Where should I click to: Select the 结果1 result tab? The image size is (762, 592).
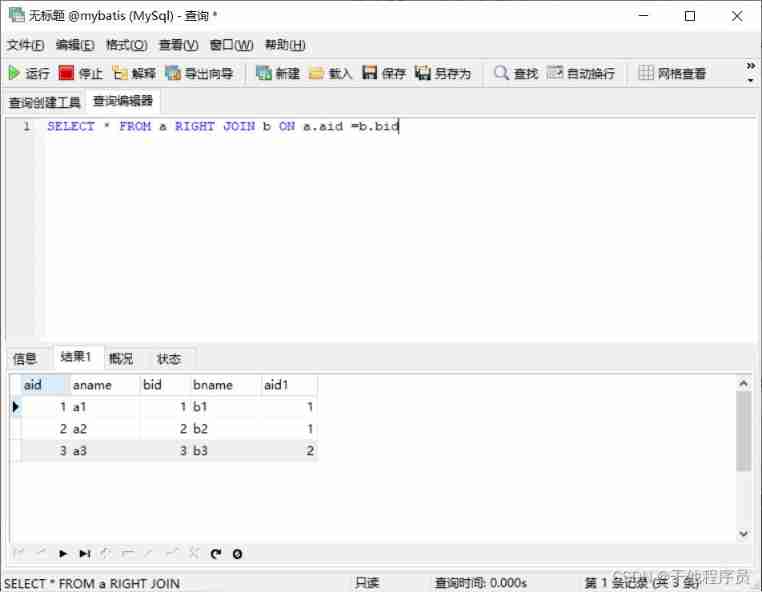pos(76,357)
